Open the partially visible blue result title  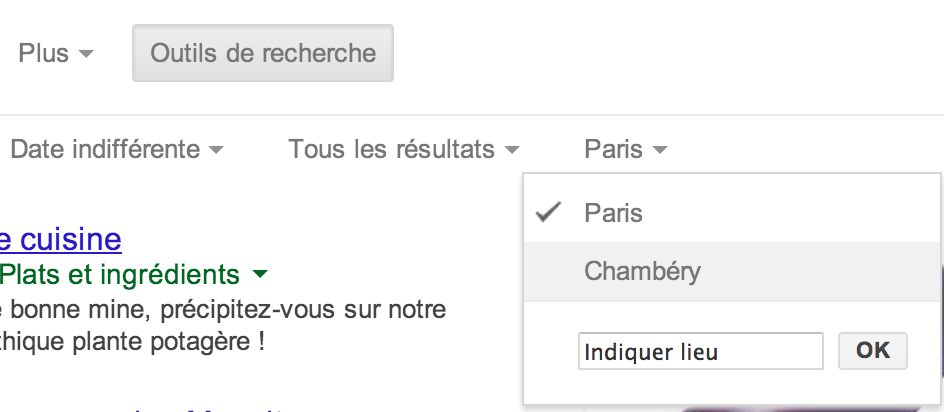tap(205, 409)
